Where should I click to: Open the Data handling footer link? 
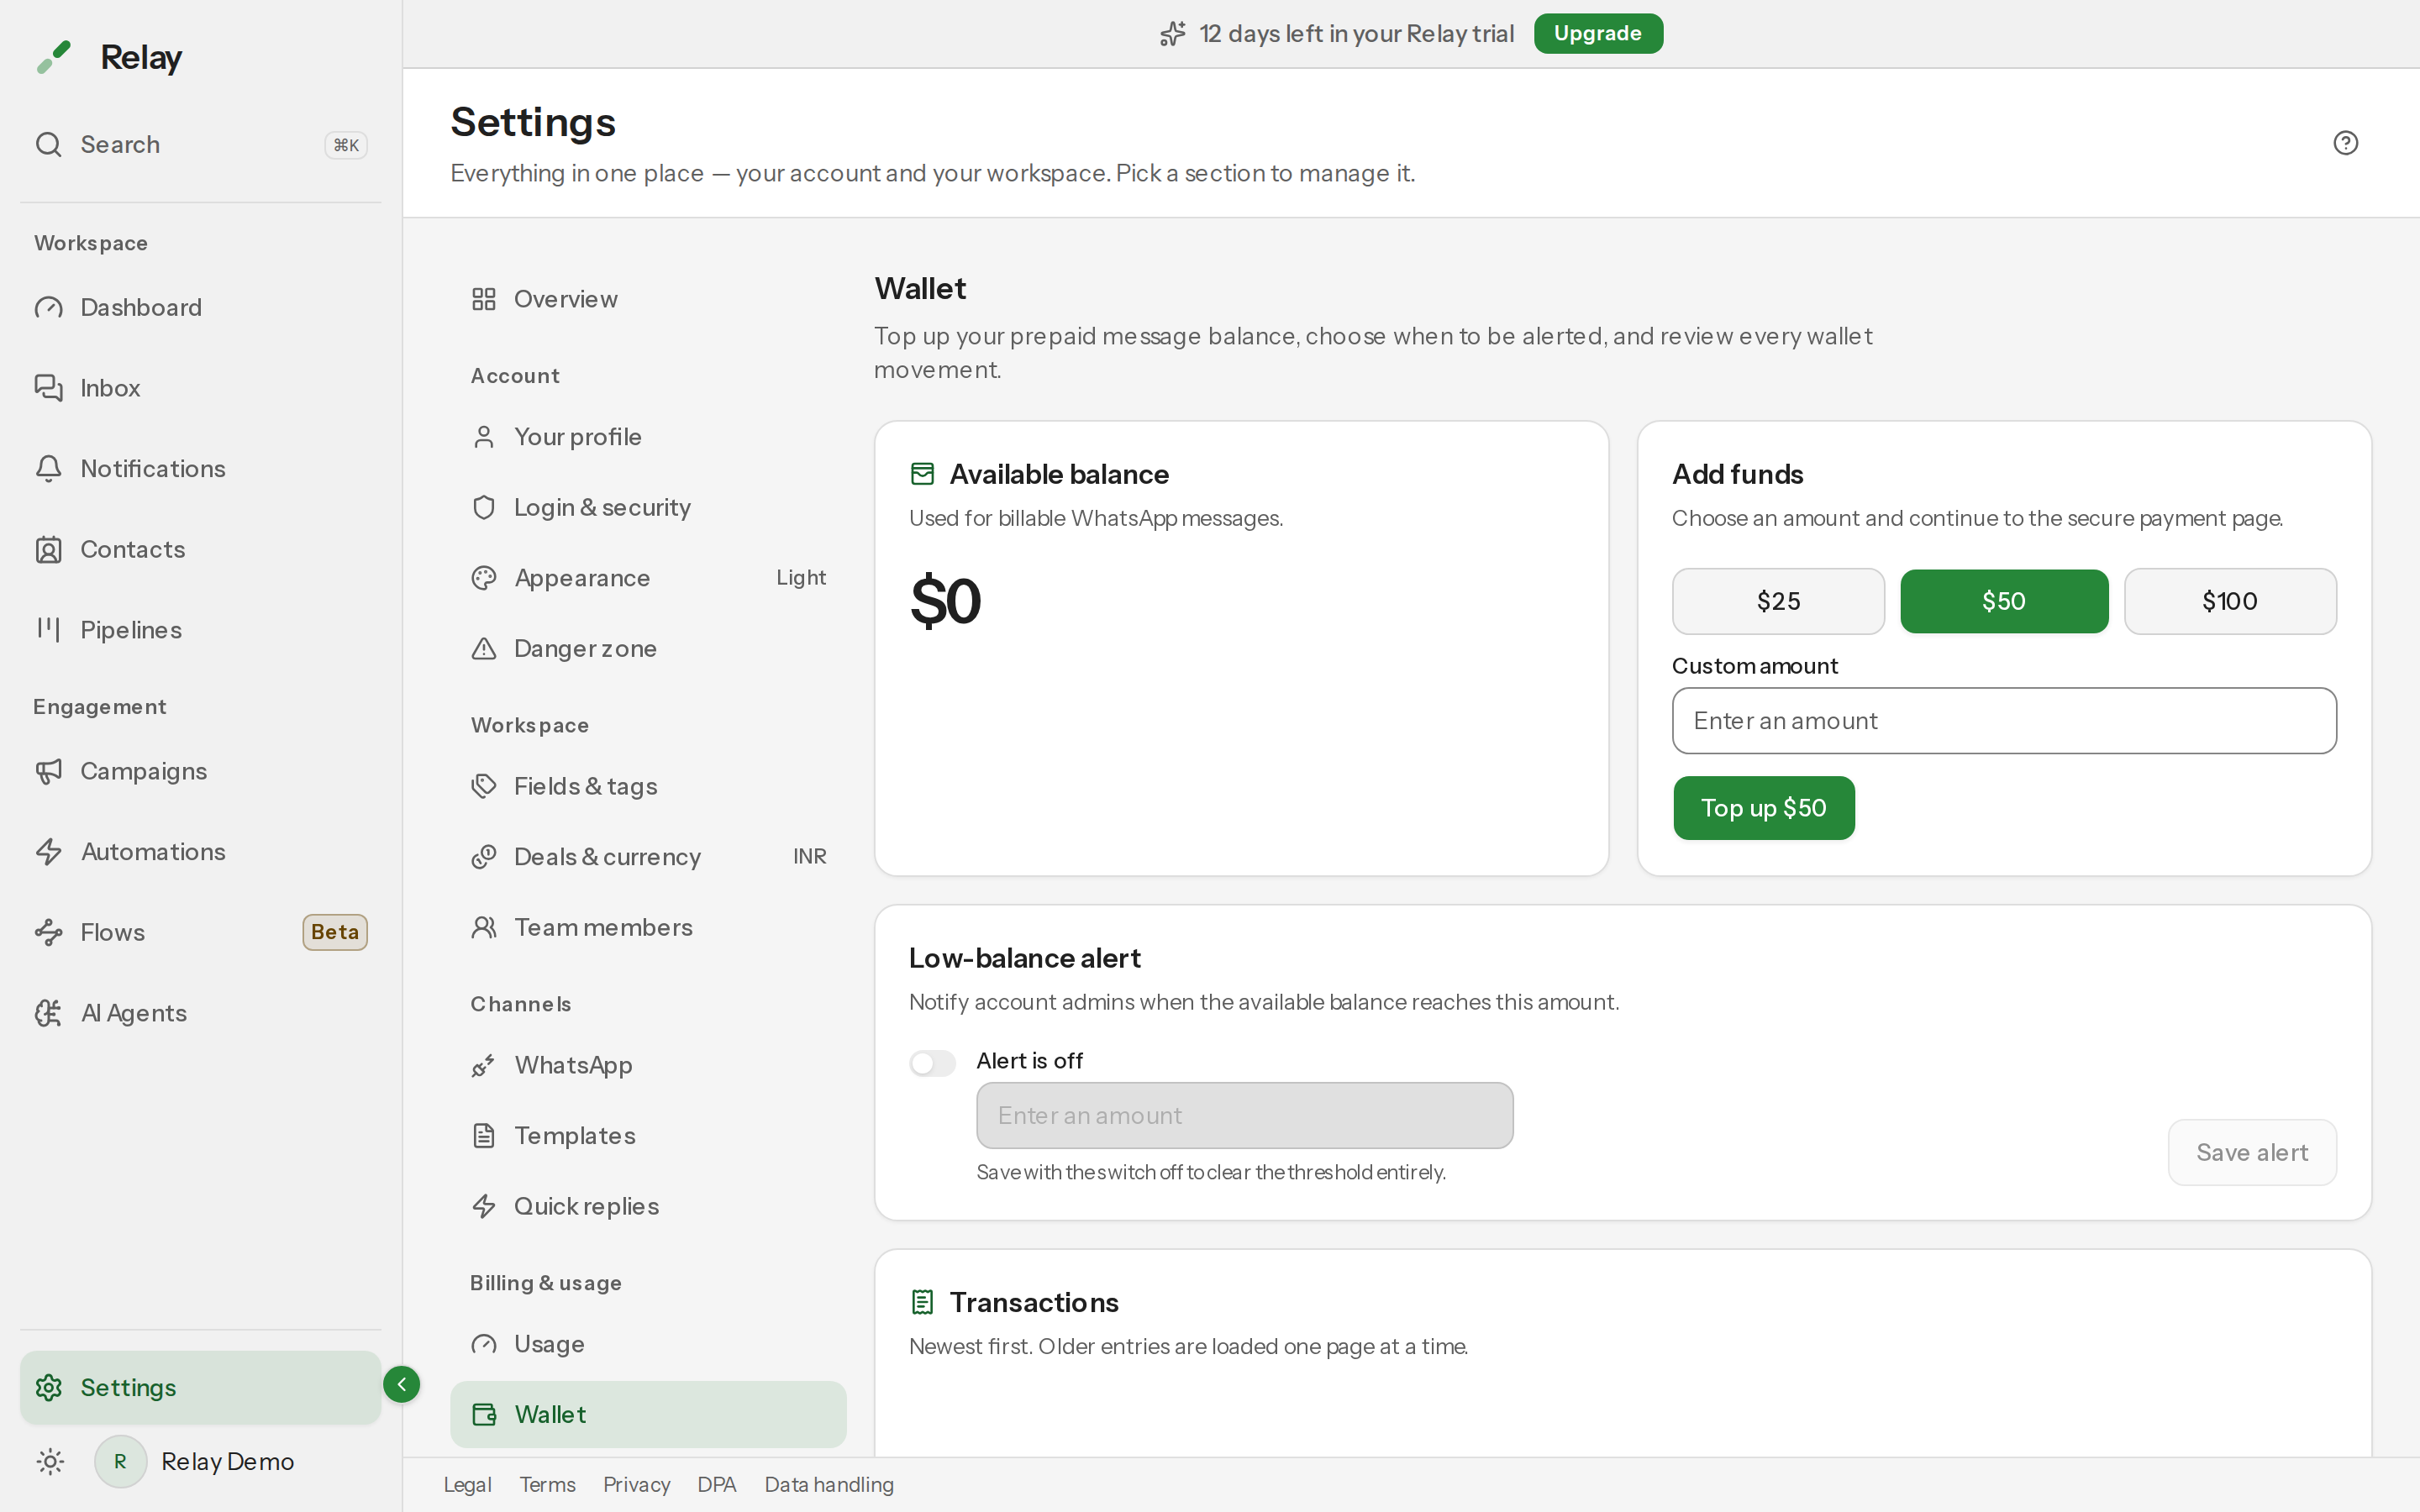[829, 1484]
